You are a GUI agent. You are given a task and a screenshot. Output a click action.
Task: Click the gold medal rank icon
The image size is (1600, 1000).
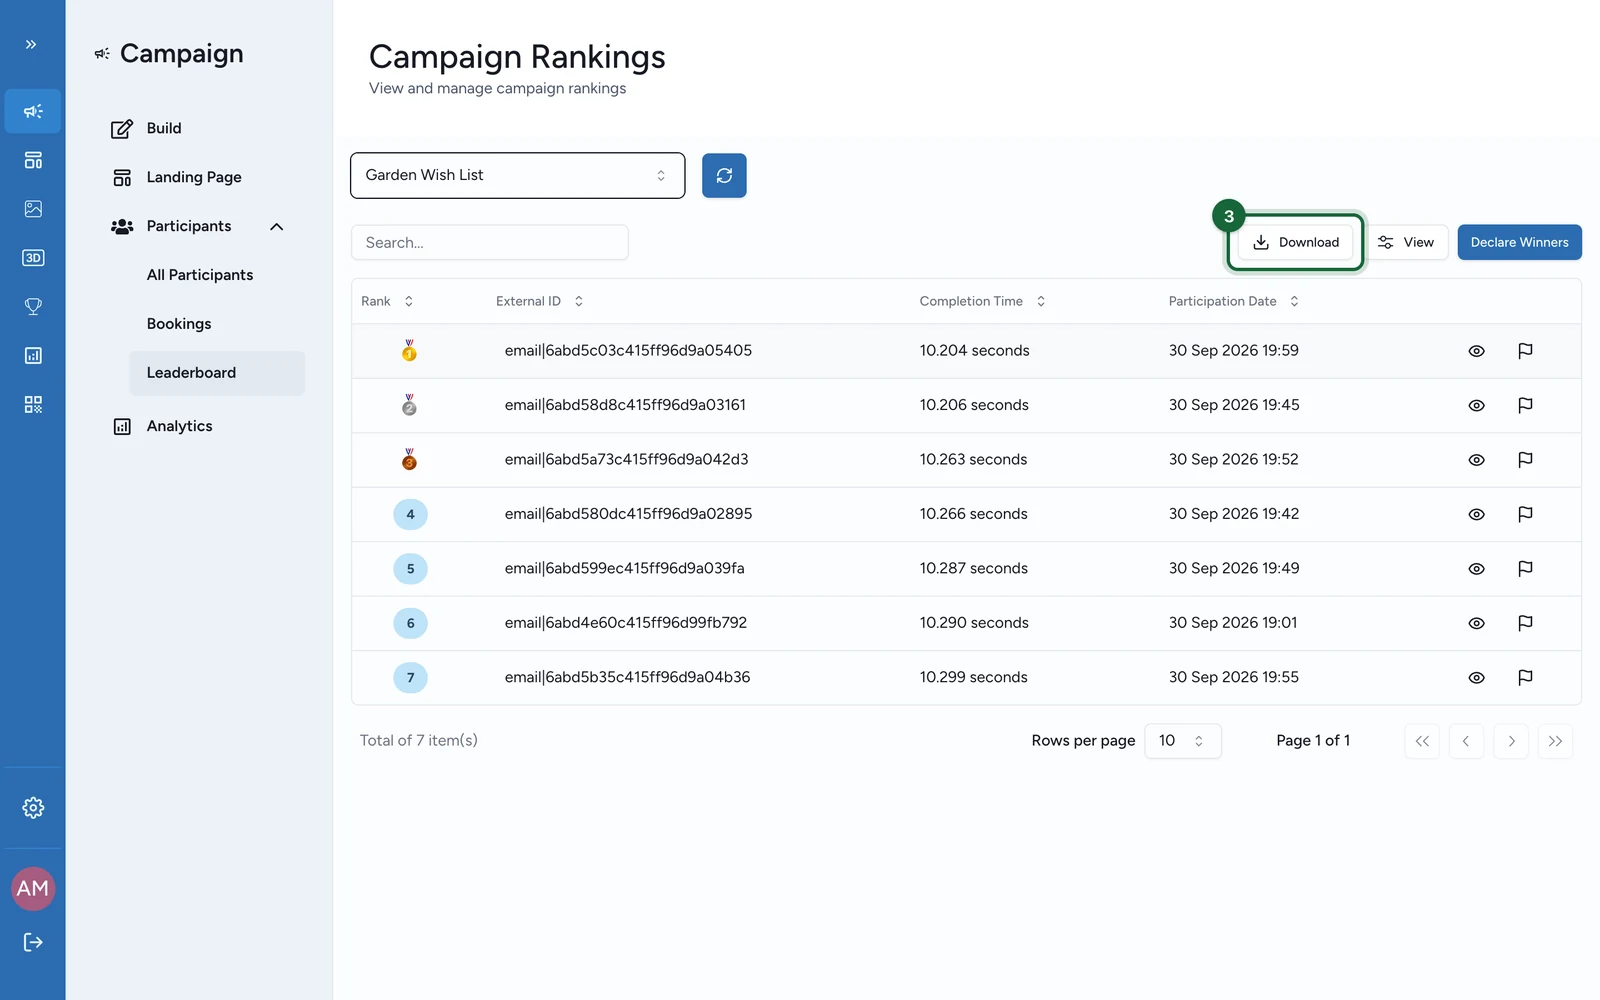point(409,350)
